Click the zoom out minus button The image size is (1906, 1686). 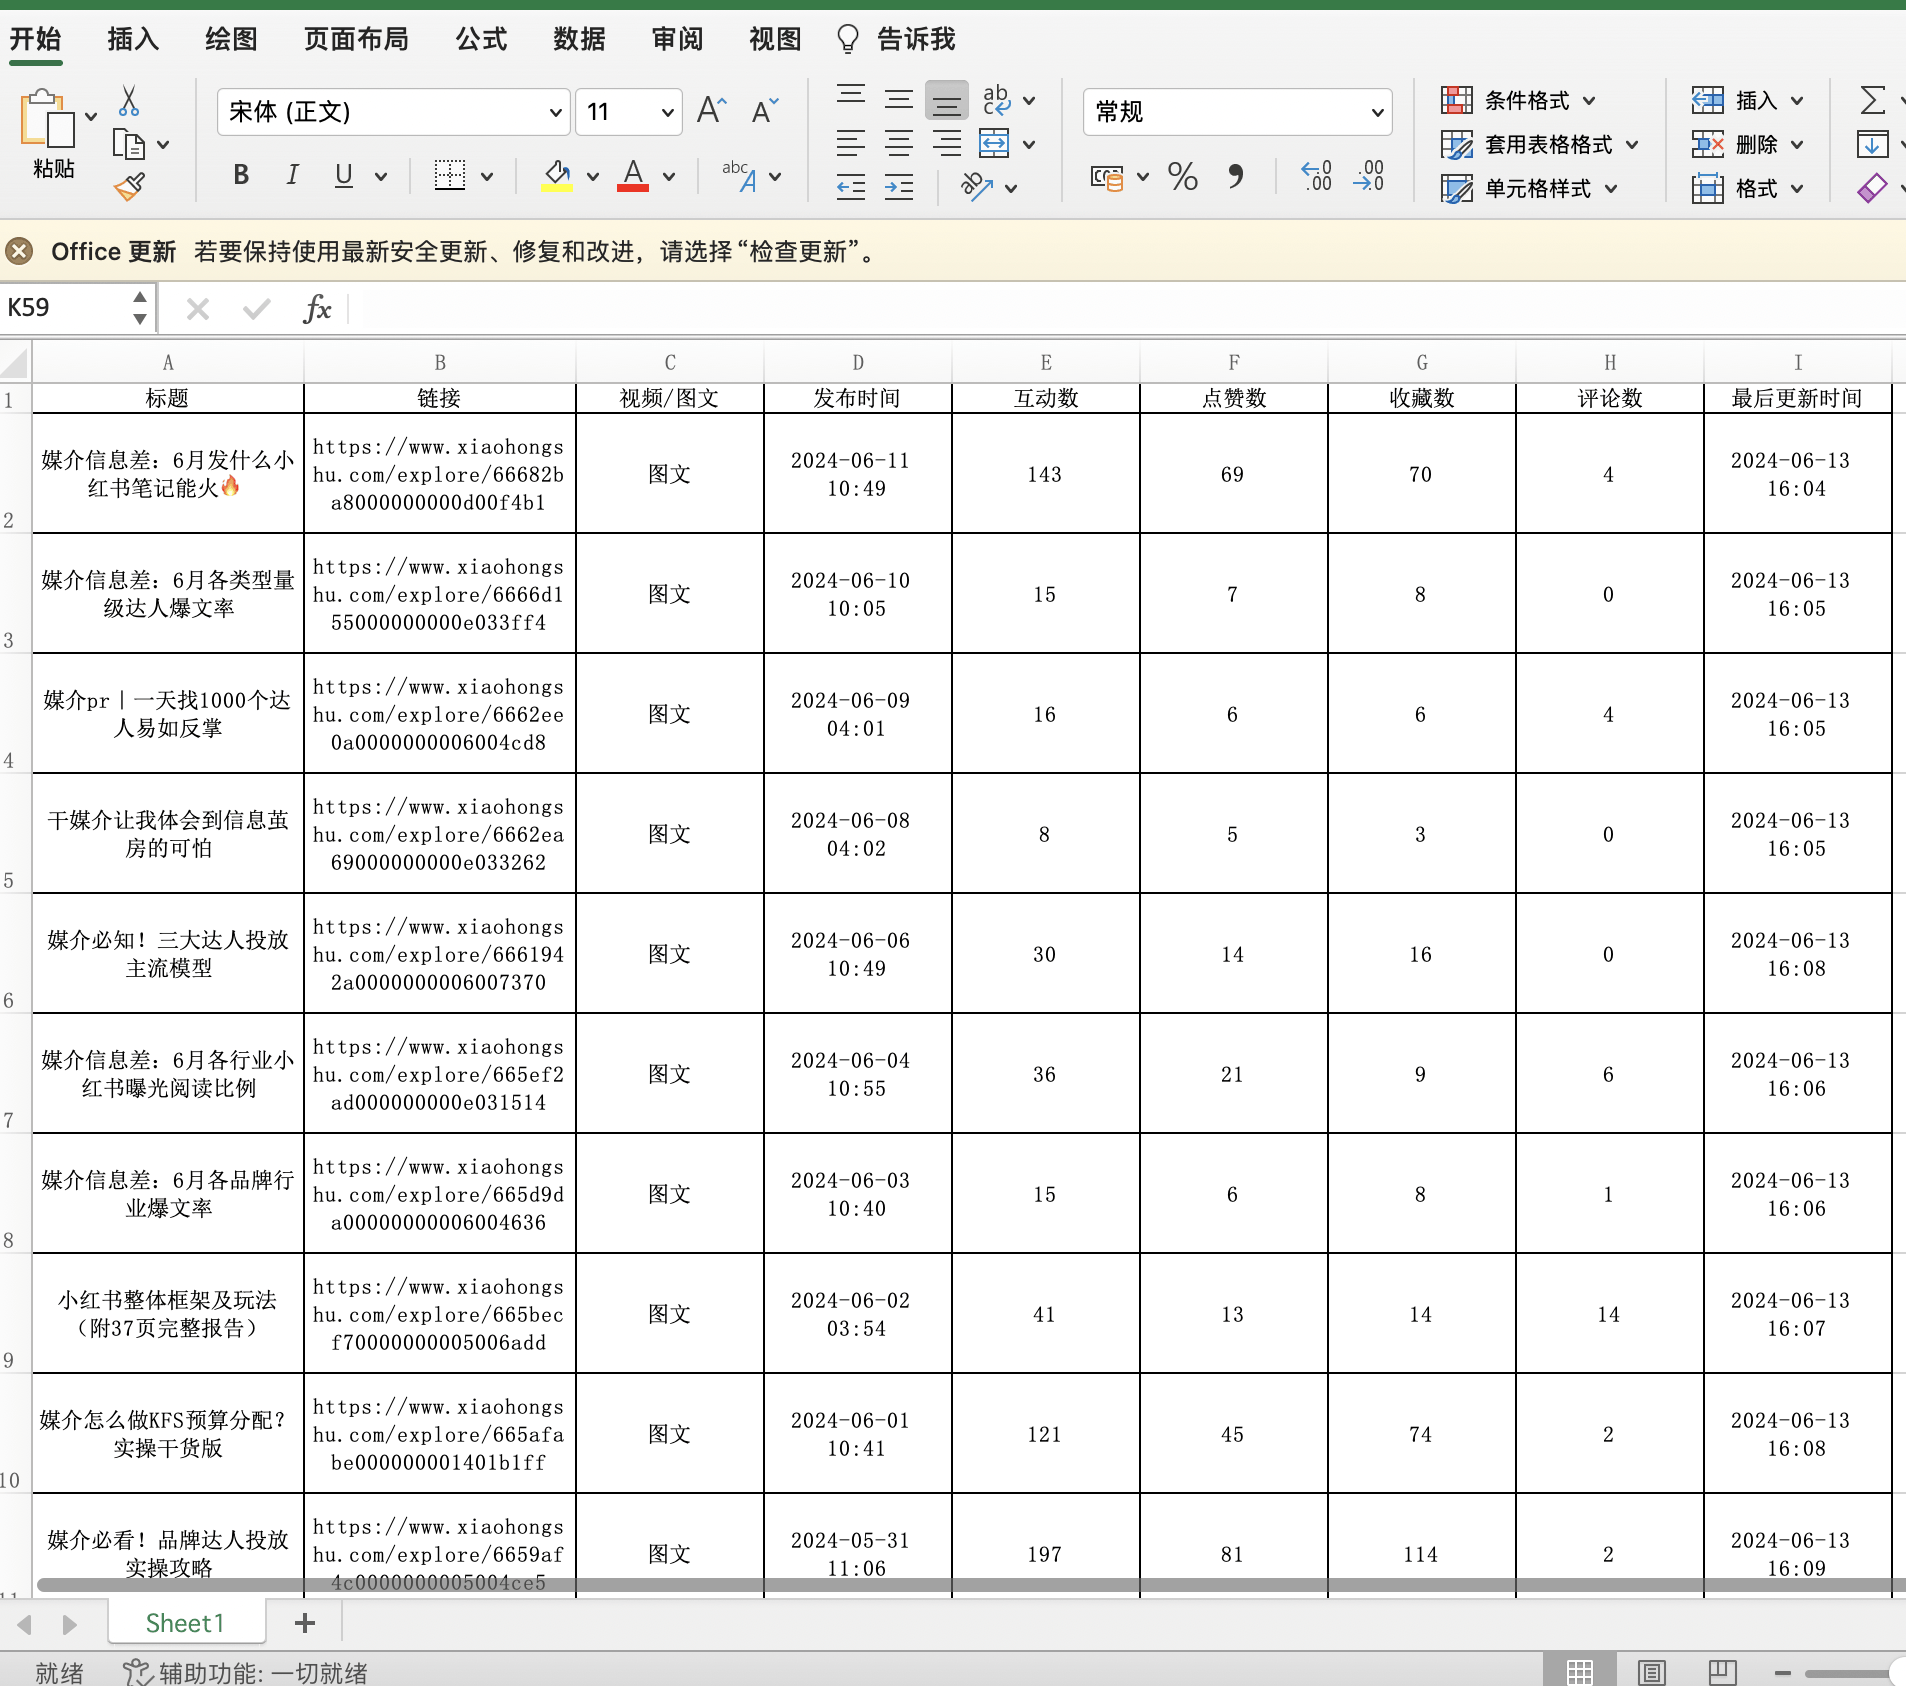pos(1782,1672)
